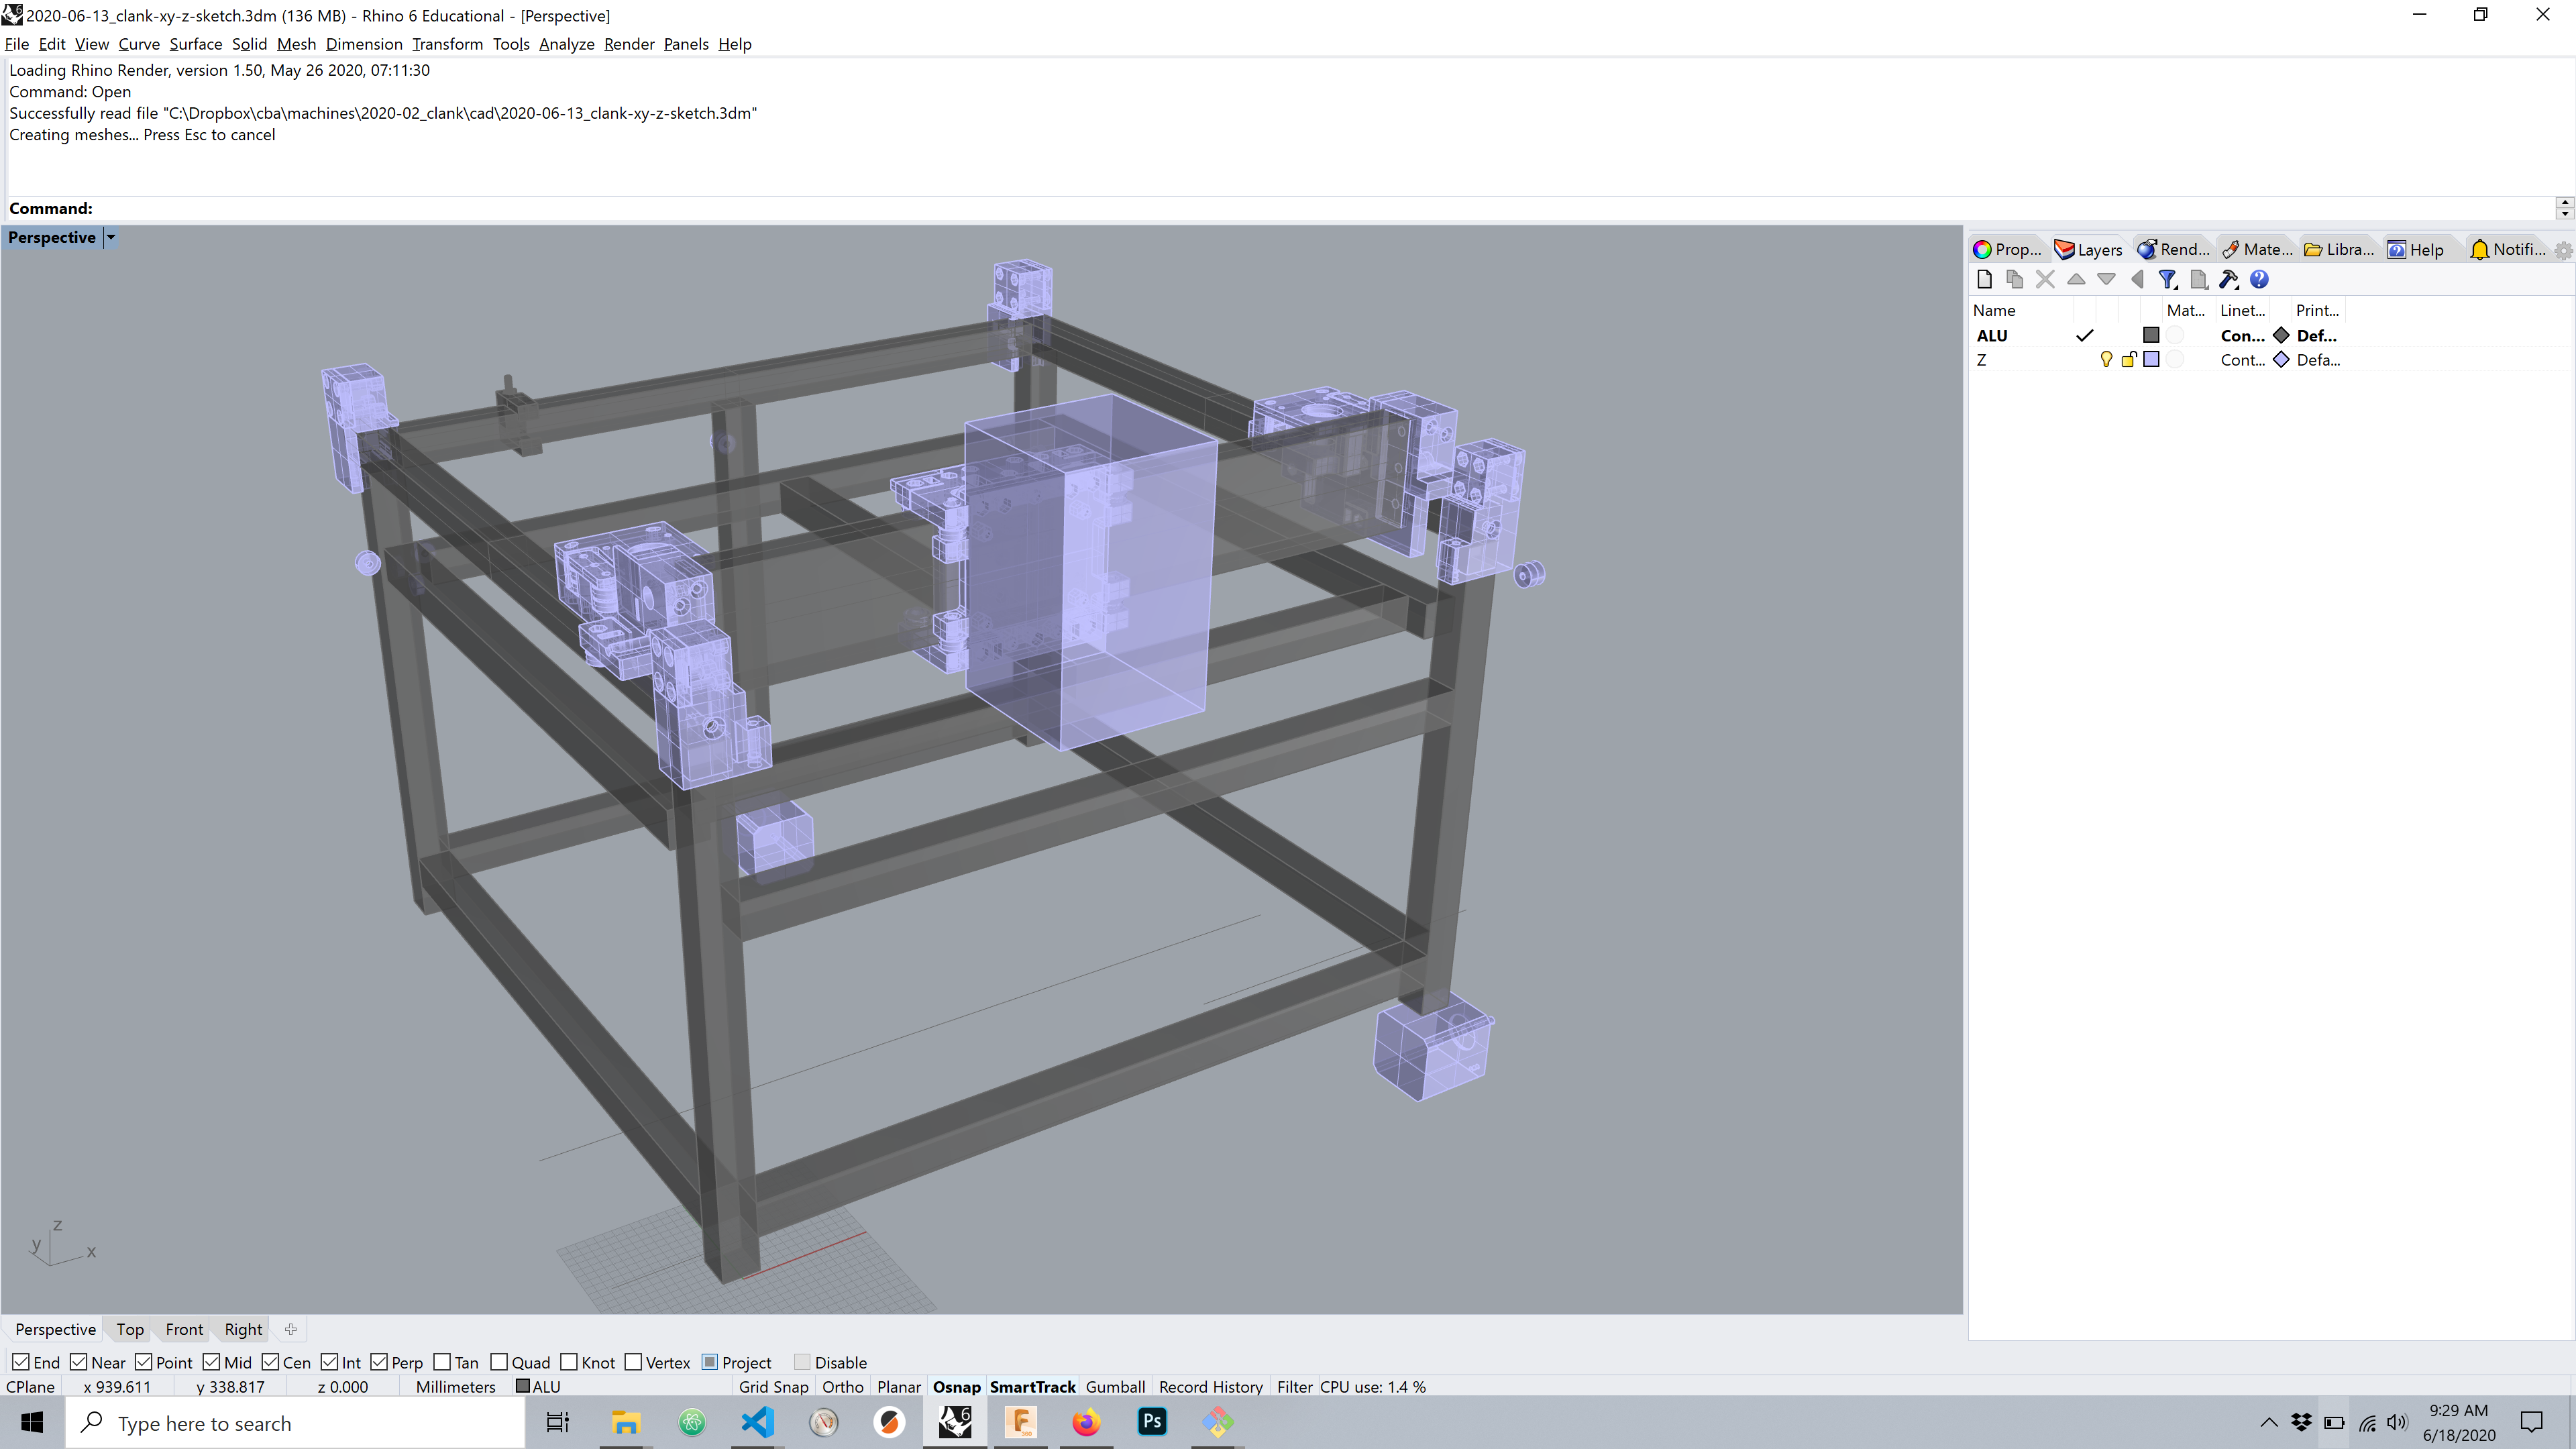The image size is (2576, 1449).
Task: Change the Z layer color swatch
Action: 2151,360
